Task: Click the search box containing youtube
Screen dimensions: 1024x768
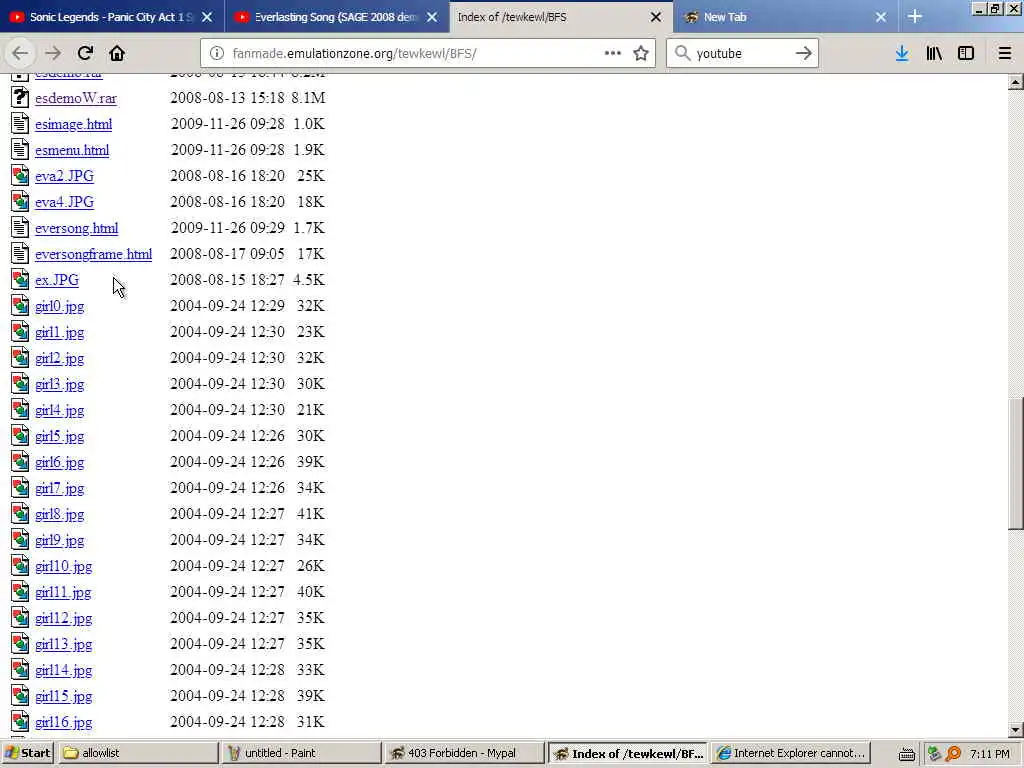Action: (741, 54)
